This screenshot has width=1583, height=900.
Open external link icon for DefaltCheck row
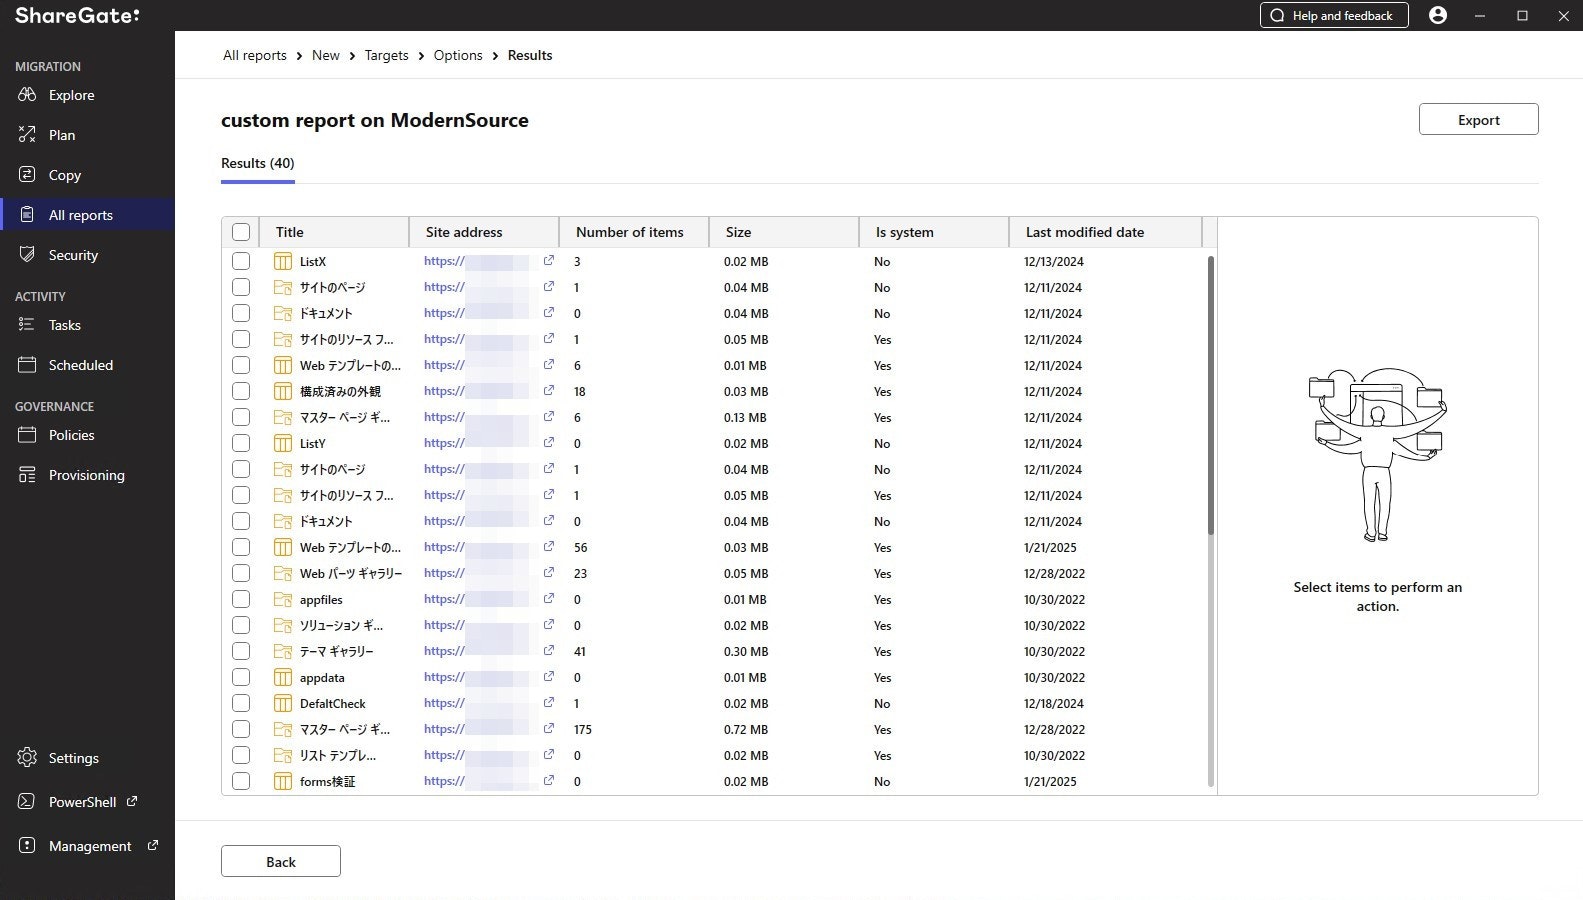coord(549,702)
